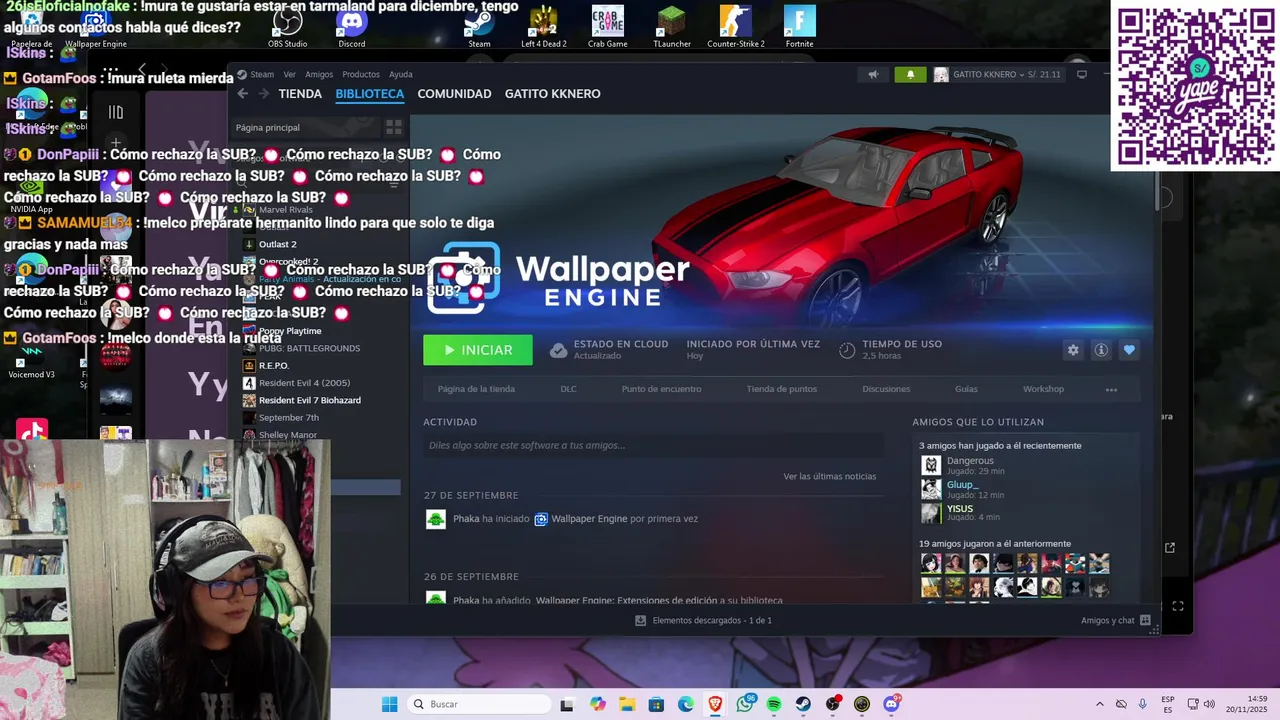Viewport: 1280px width, 720px height.
Task: Click the Windows Start button
Action: tap(389, 704)
